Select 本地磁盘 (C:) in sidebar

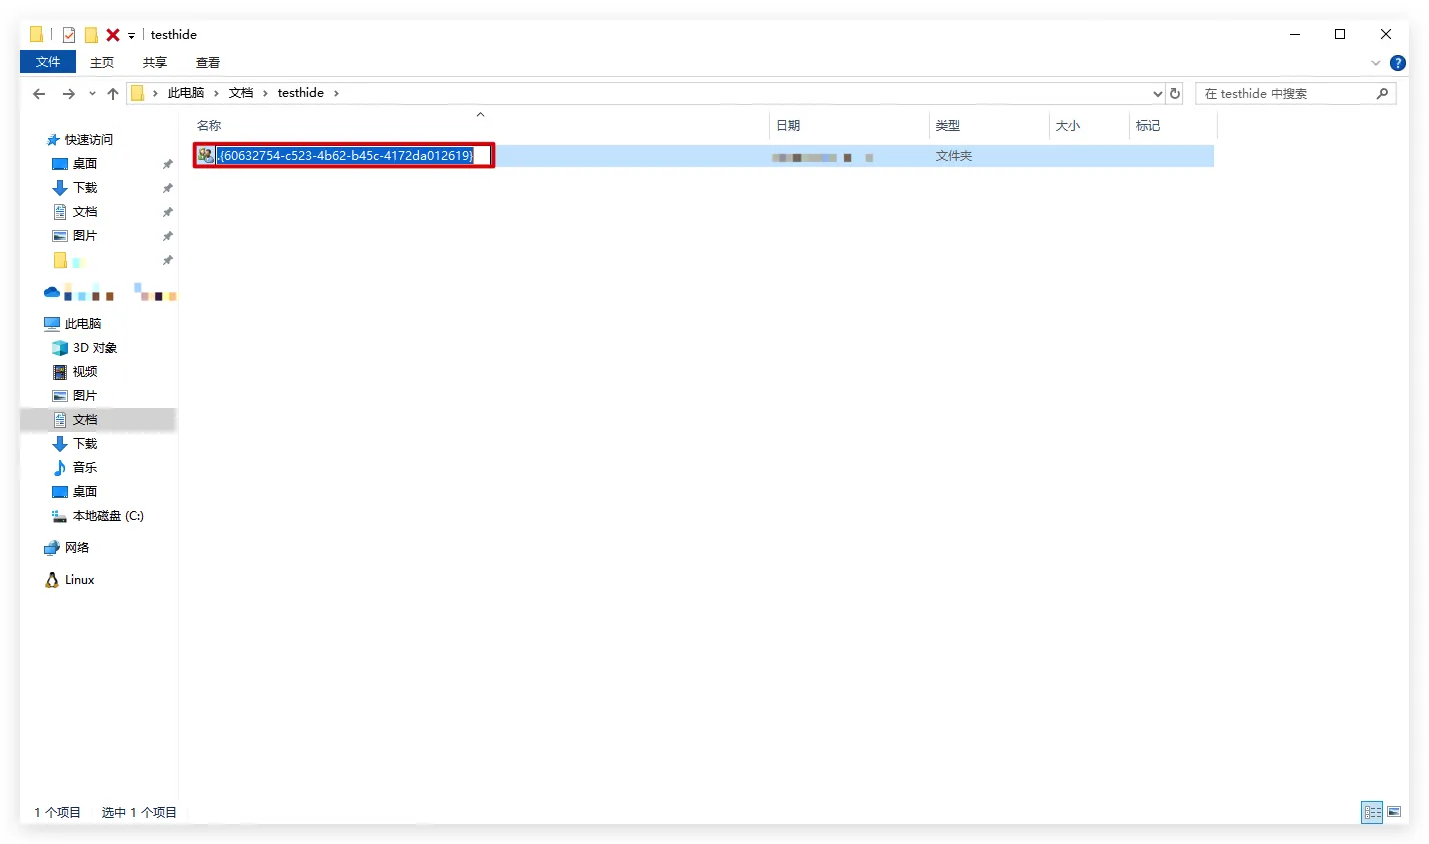[108, 516]
